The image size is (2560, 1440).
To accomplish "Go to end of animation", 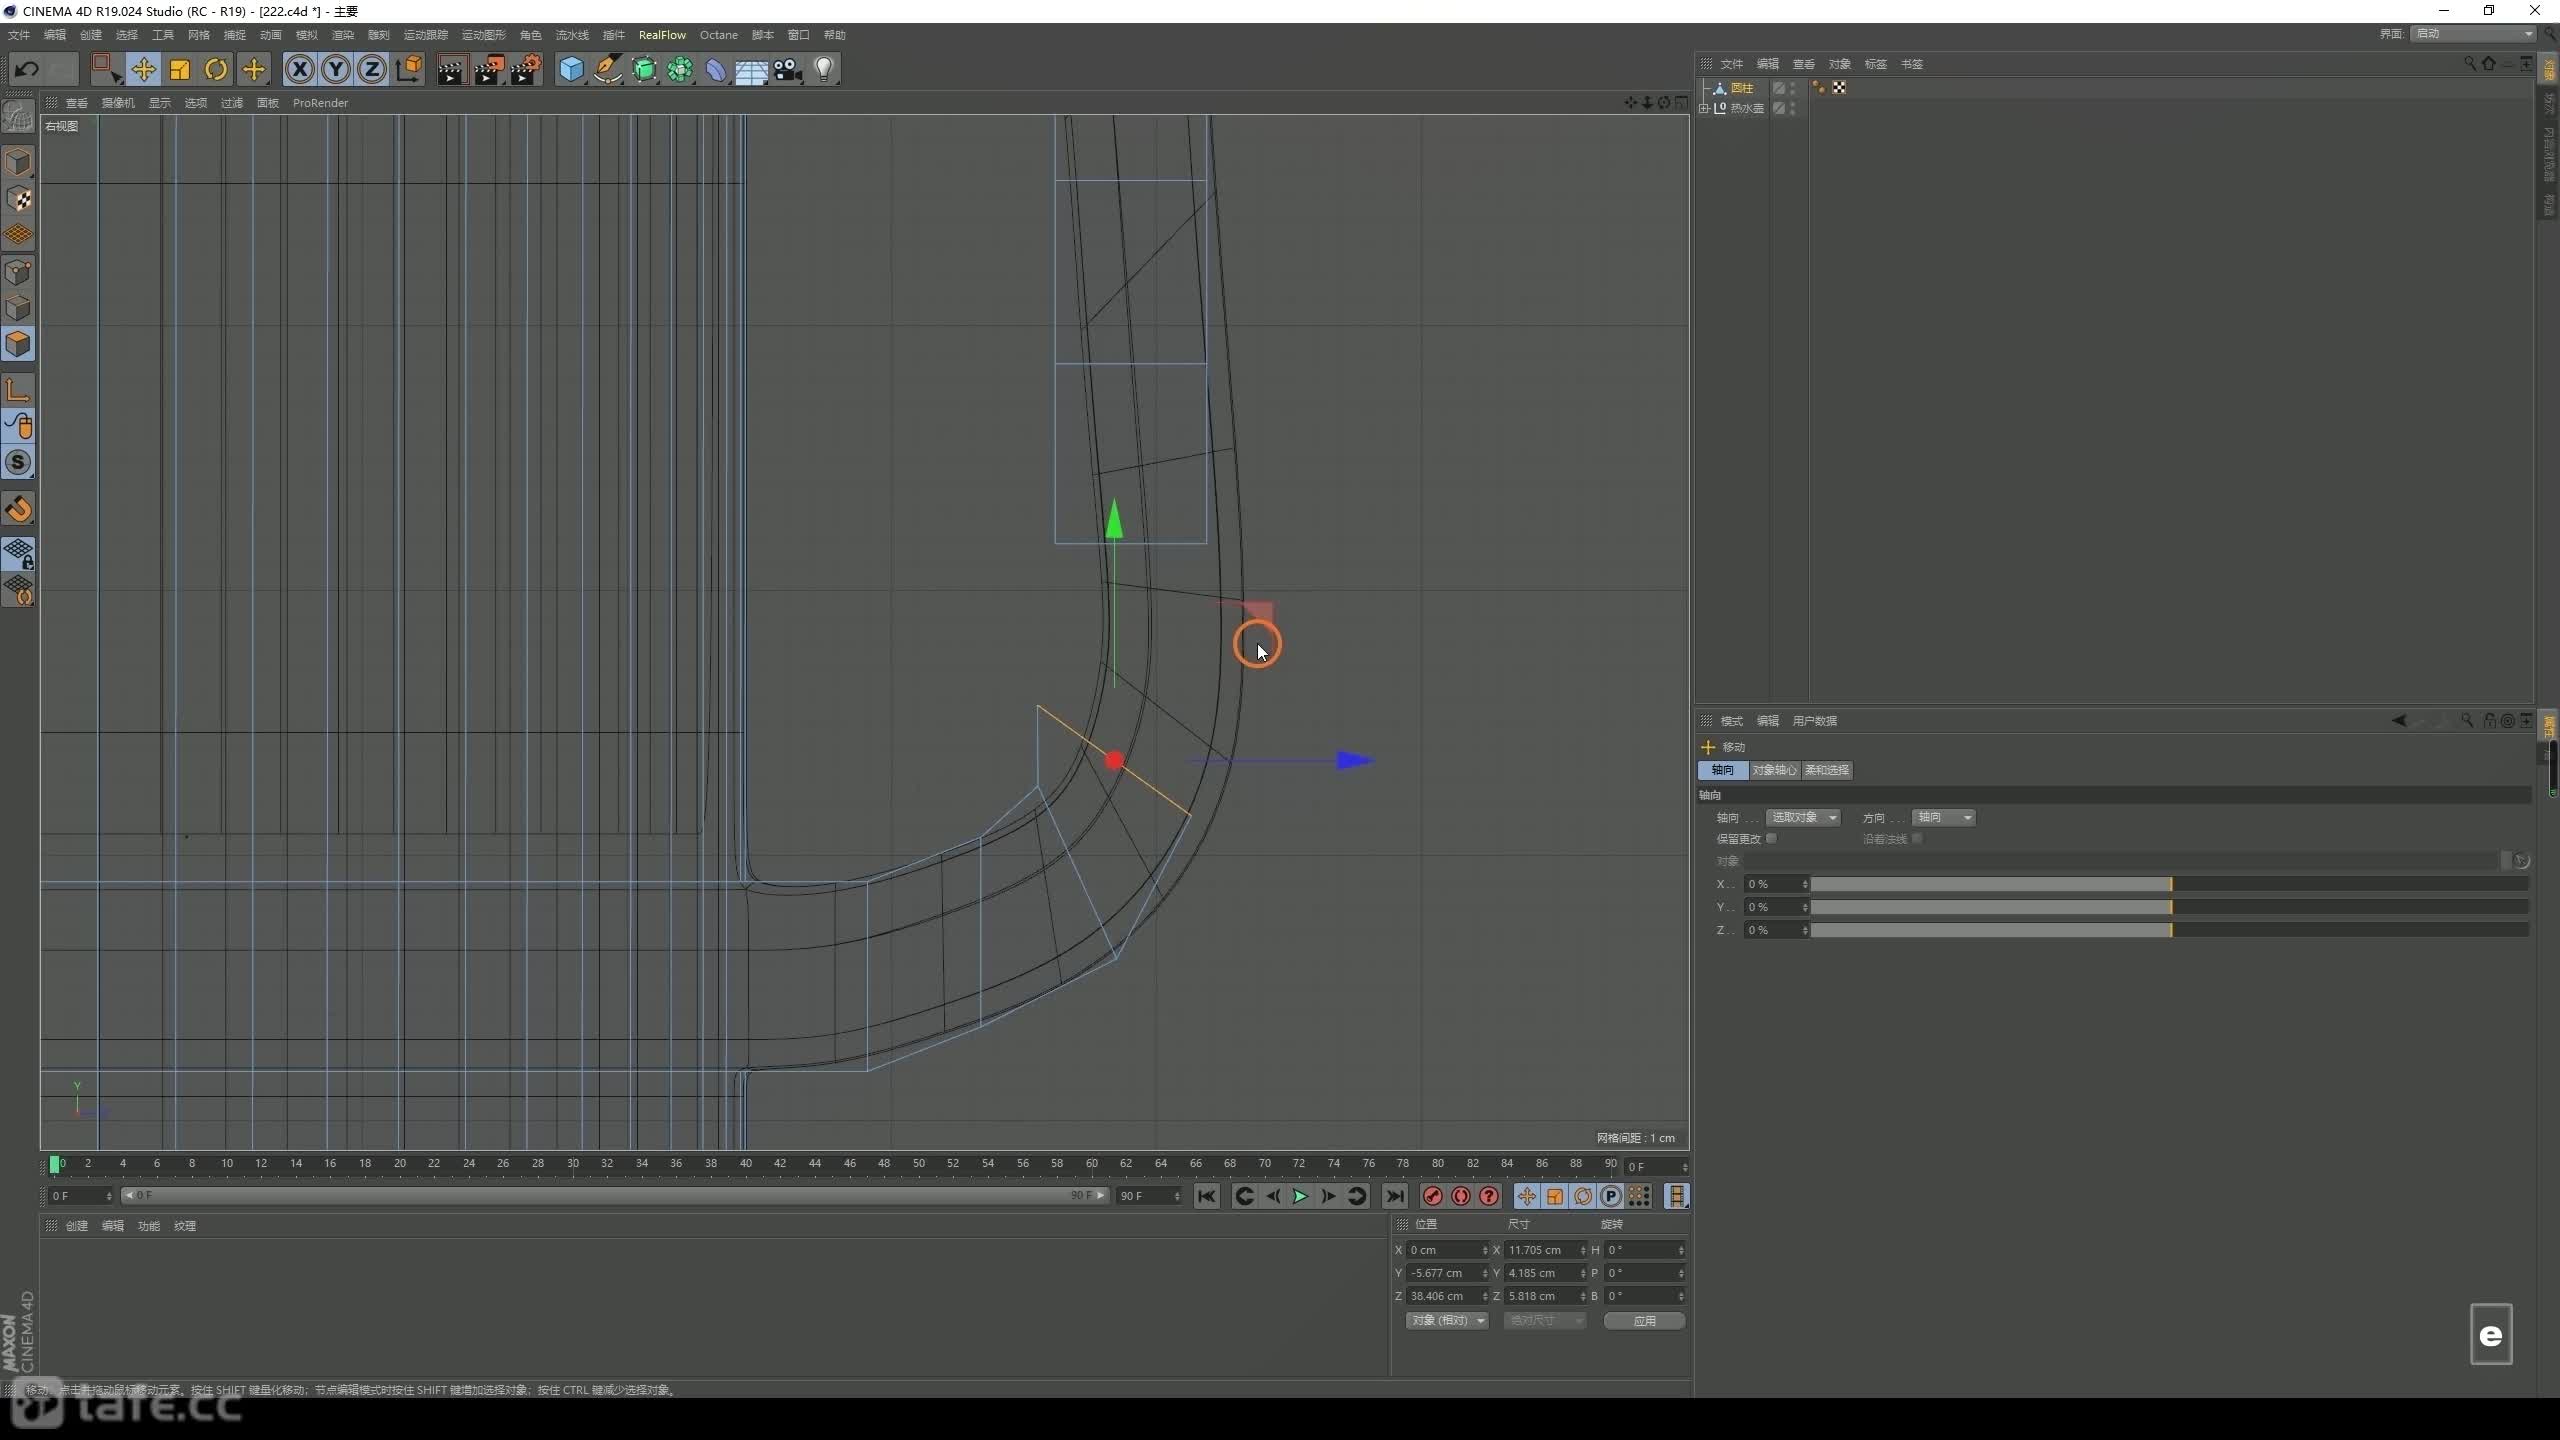I will pyautogui.click(x=1395, y=1196).
